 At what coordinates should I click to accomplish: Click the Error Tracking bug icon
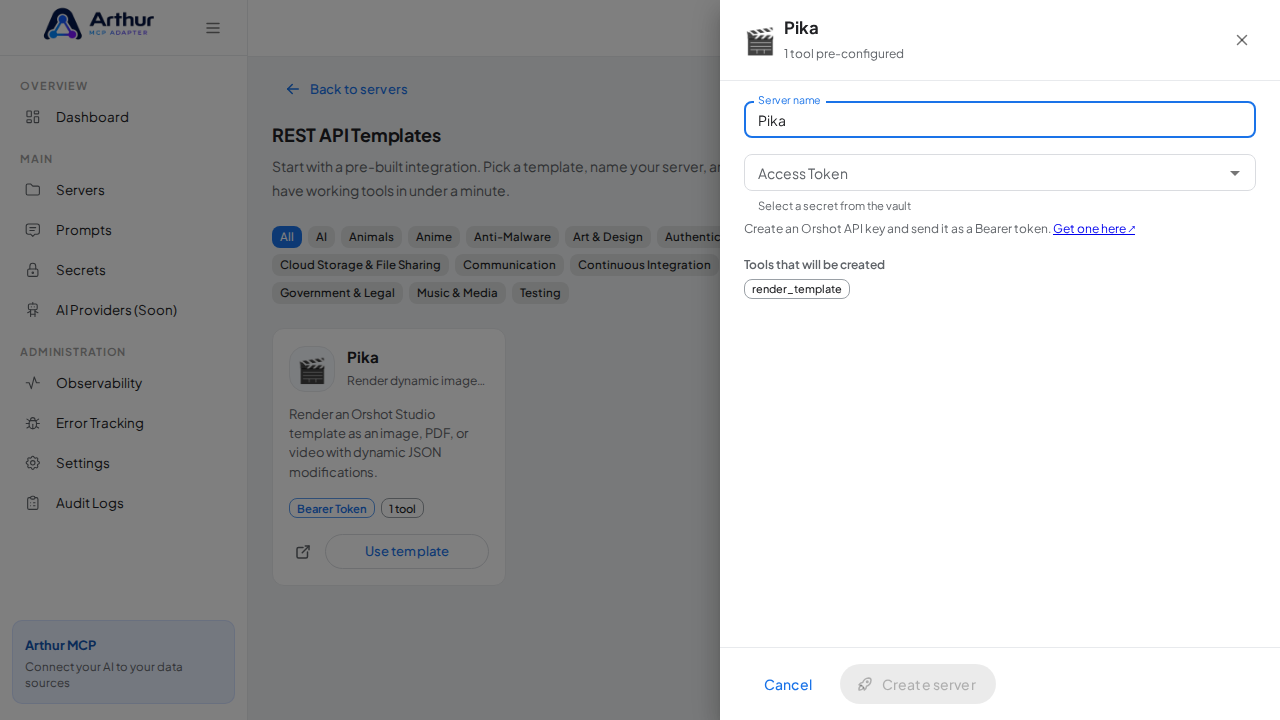[x=33, y=423]
